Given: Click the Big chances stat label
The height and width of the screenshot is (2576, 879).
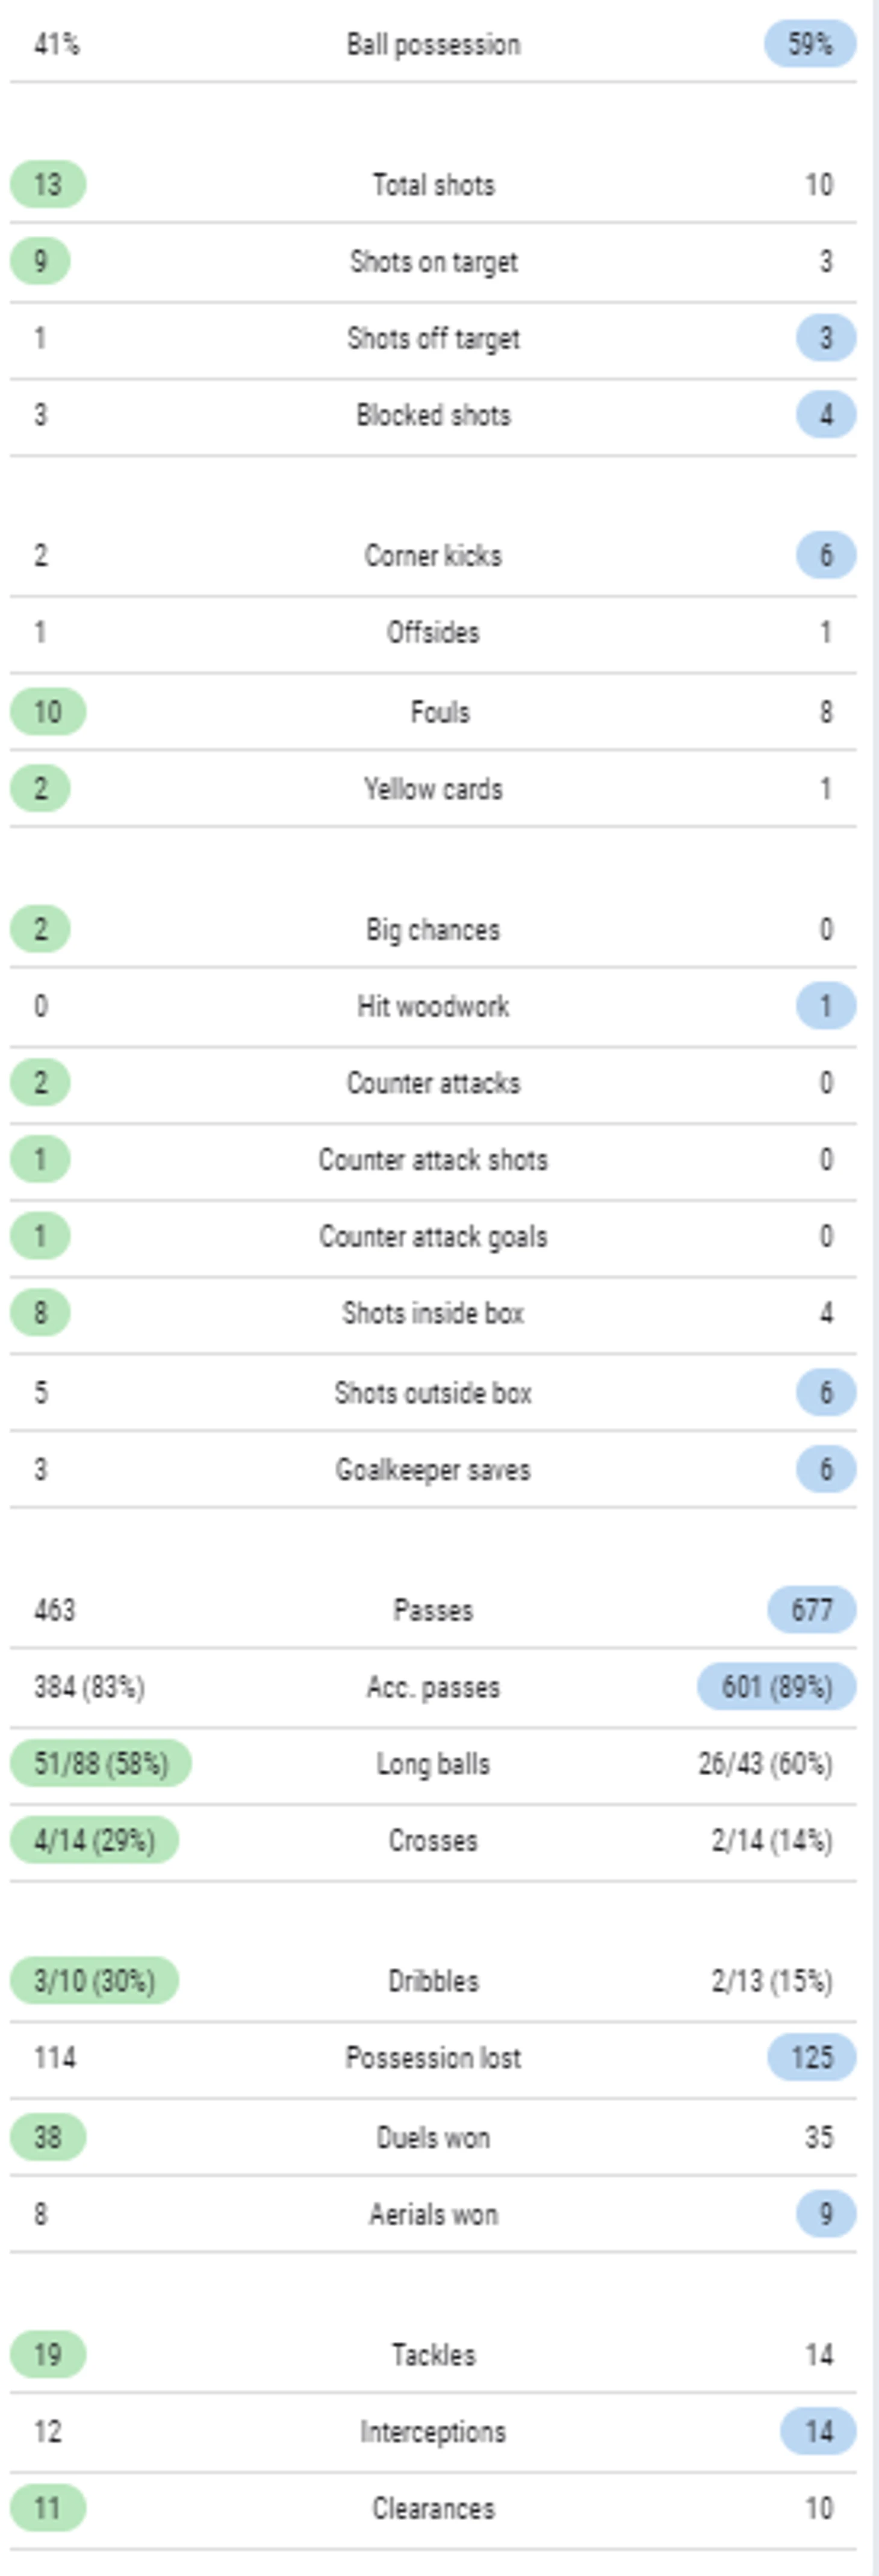Looking at the screenshot, I should [x=433, y=930].
